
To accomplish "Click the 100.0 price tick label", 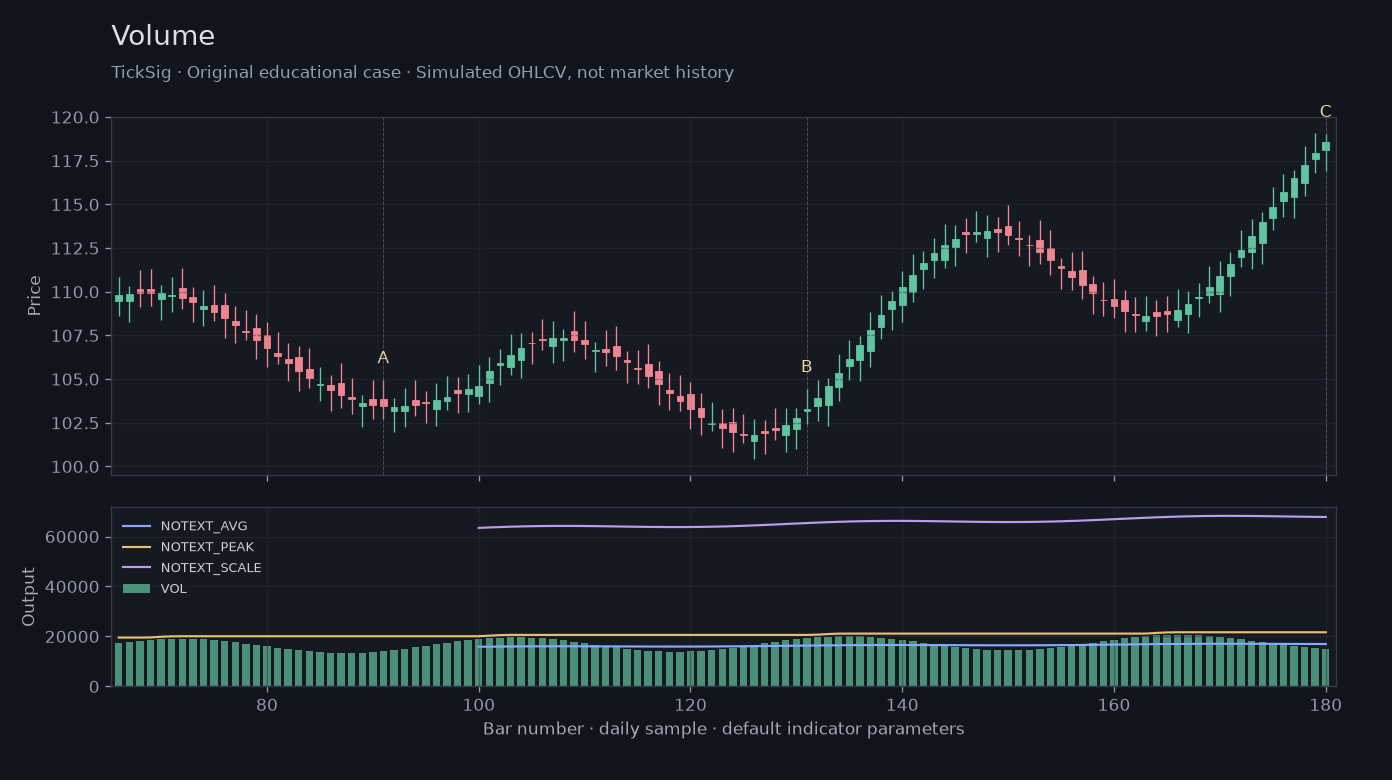I will point(75,467).
